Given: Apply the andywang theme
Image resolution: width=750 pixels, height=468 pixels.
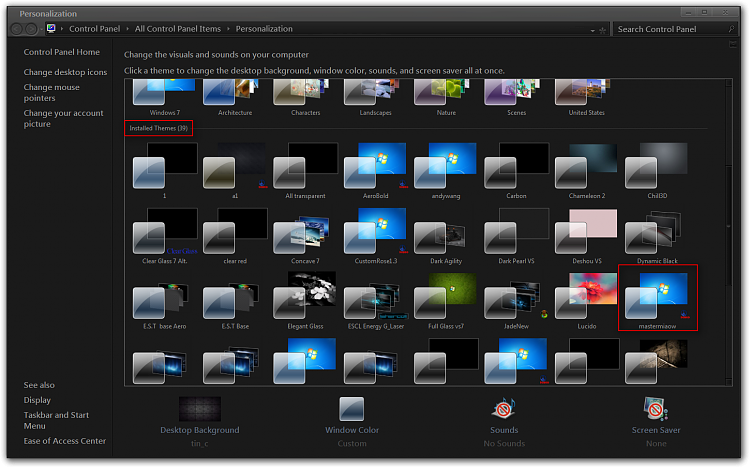Looking at the screenshot, I should point(446,170).
